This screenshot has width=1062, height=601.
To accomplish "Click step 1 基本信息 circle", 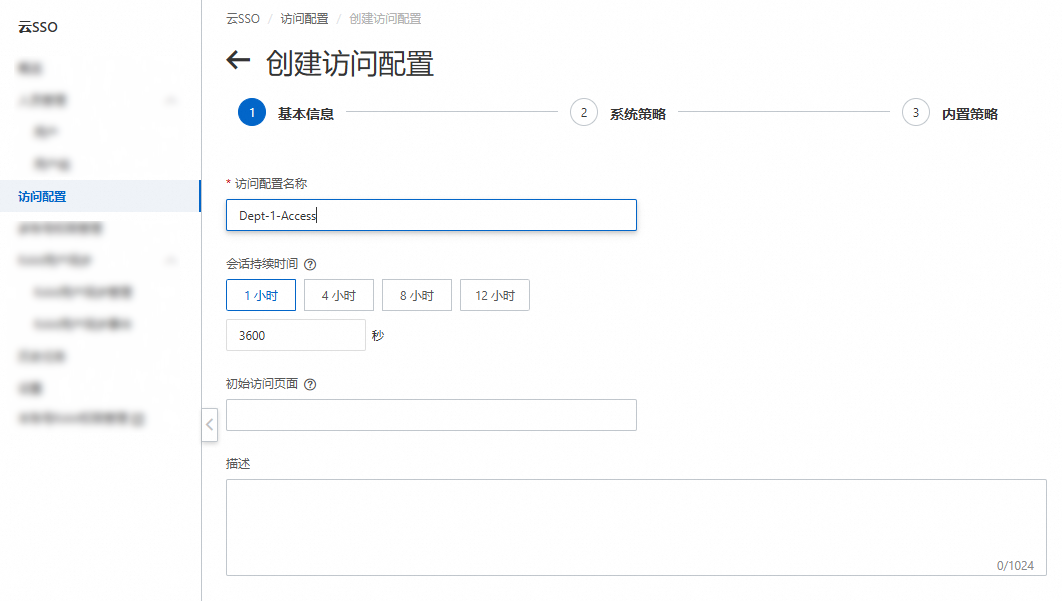I will point(252,112).
